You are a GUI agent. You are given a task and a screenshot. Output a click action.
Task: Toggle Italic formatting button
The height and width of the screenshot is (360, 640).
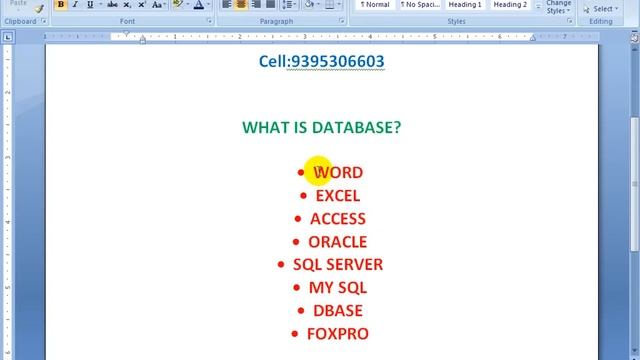point(75,4)
